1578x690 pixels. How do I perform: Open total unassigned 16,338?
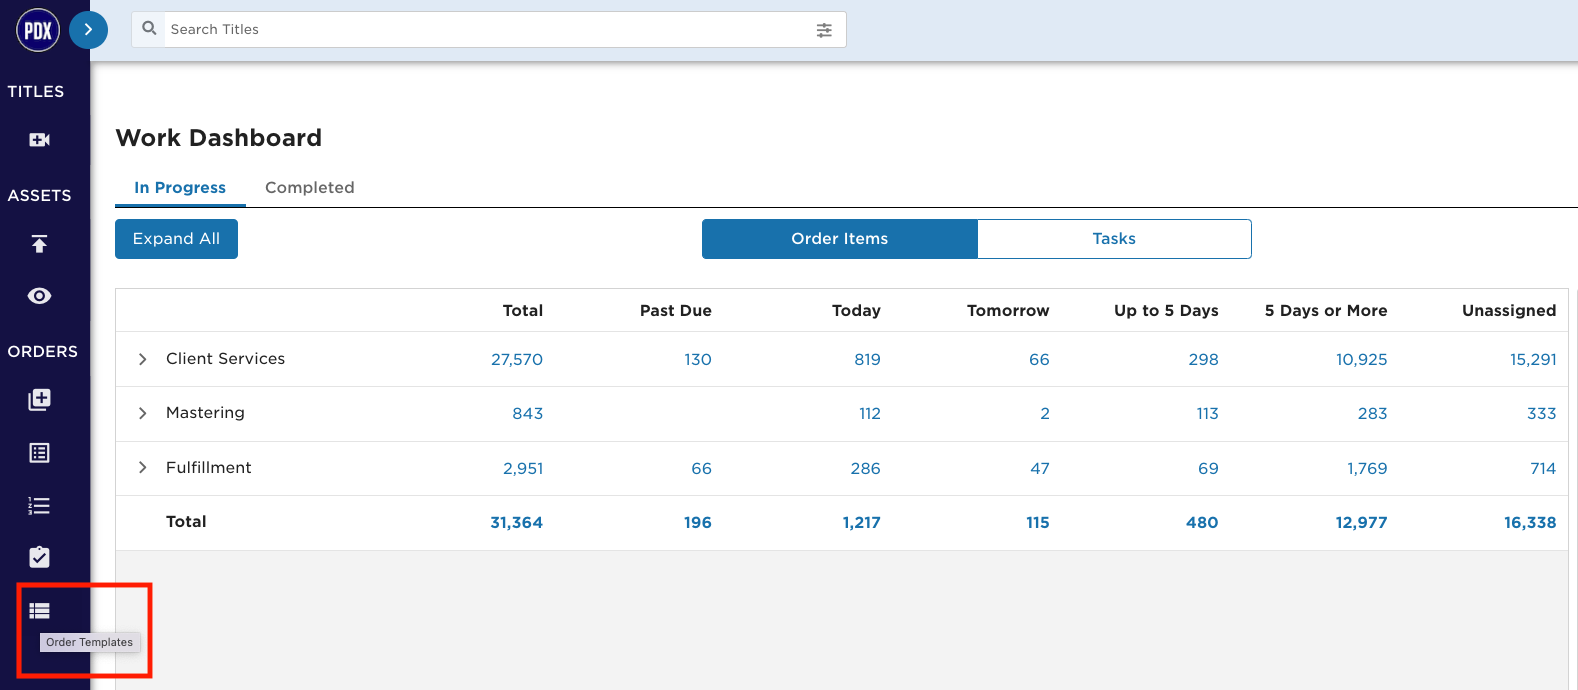pos(1530,523)
